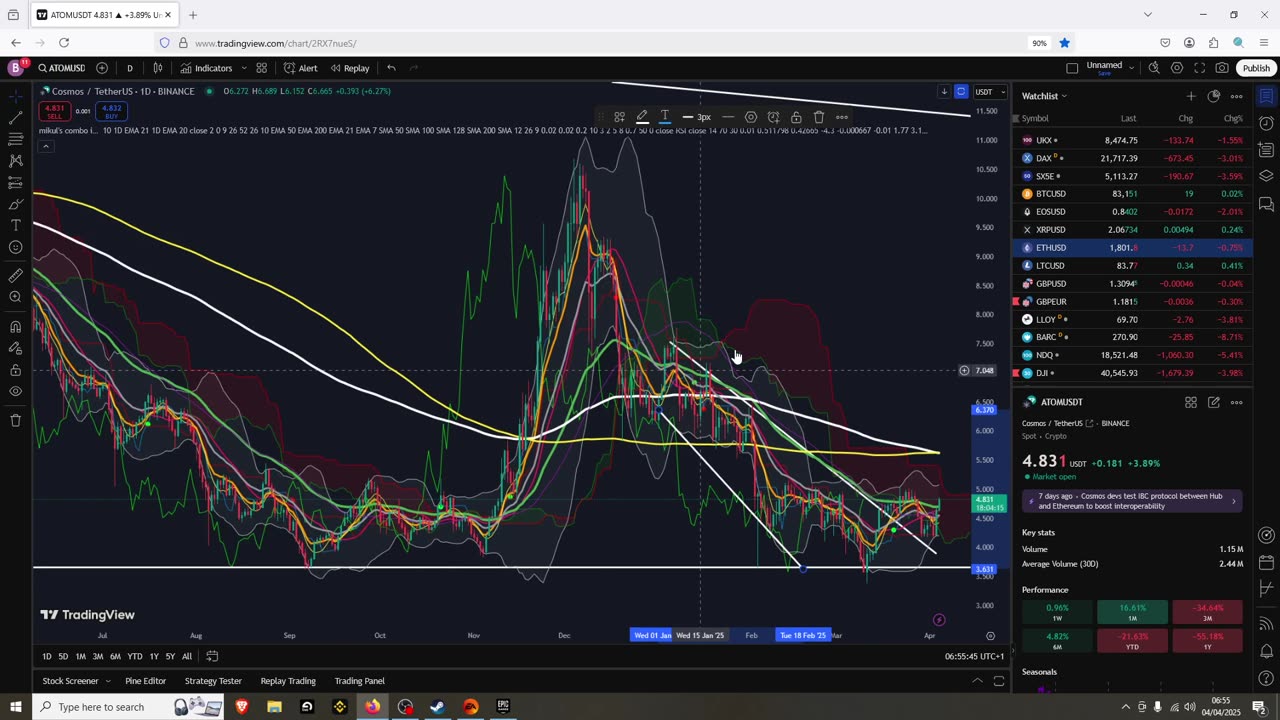Viewport: 1280px width, 720px height.
Task: Expand the favorite indicators dropdown arrow
Action: tap(244, 68)
